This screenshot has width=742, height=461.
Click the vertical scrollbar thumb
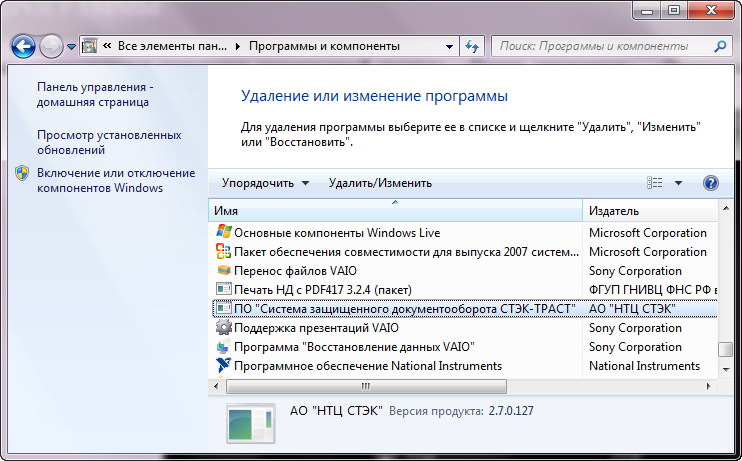tap(726, 349)
